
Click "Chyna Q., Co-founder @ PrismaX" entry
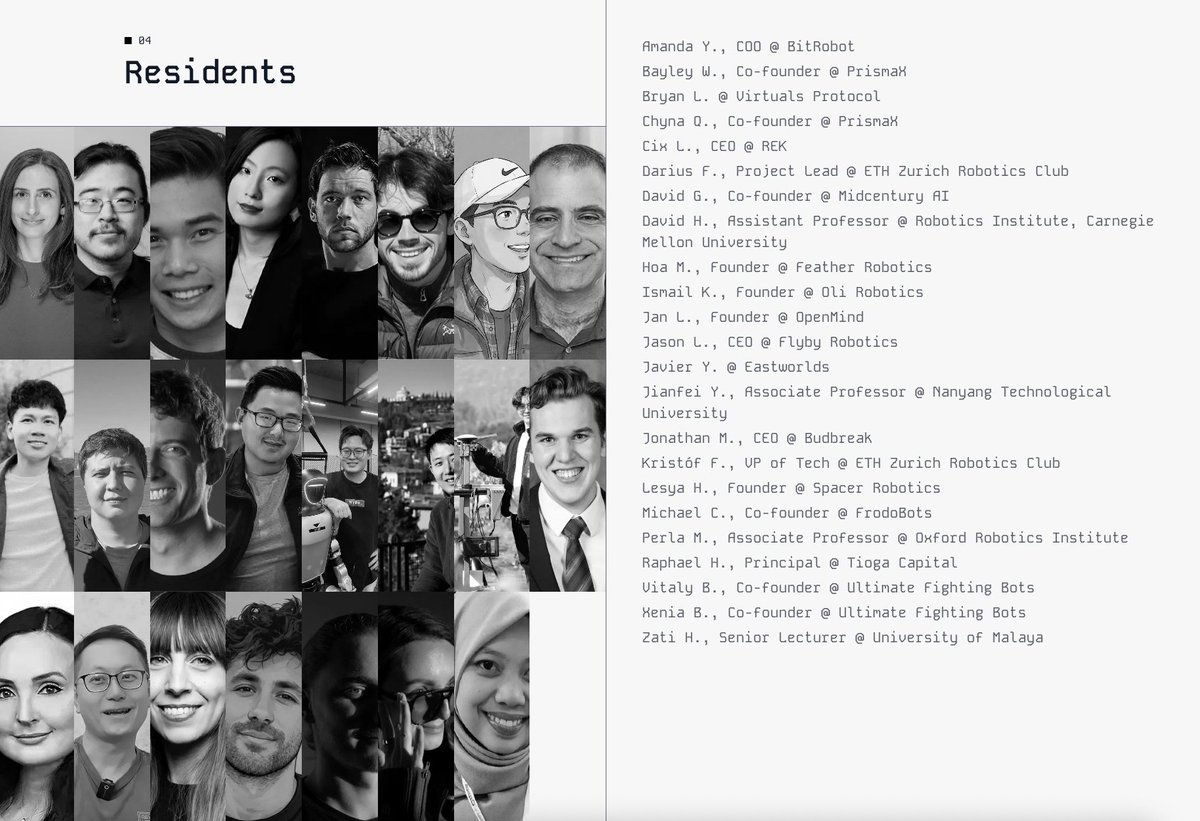[x=770, y=121]
